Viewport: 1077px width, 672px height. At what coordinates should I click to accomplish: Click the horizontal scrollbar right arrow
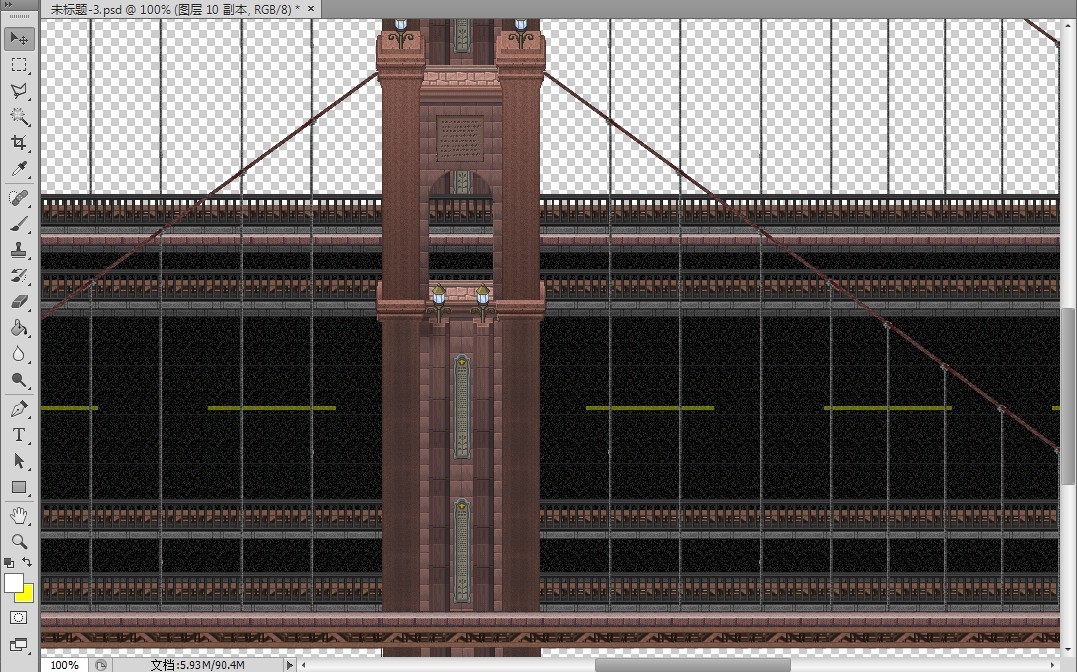[x=1054, y=665]
